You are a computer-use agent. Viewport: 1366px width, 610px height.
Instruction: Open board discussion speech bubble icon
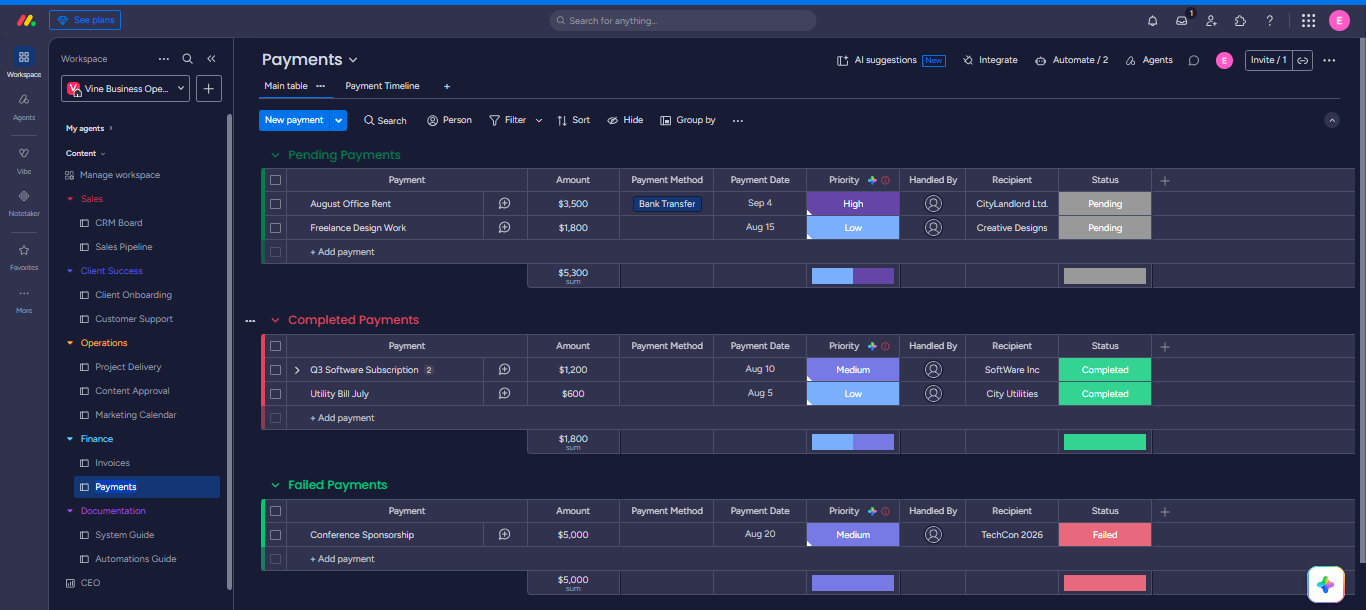tap(1193, 60)
